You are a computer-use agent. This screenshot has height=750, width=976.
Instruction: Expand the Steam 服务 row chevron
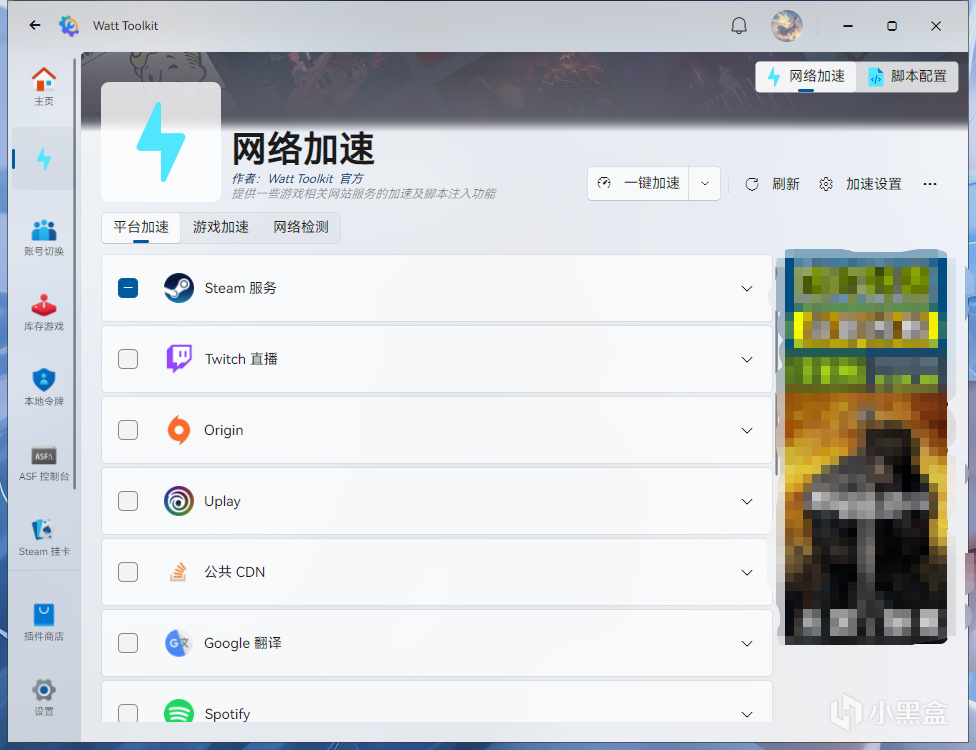[747, 289]
